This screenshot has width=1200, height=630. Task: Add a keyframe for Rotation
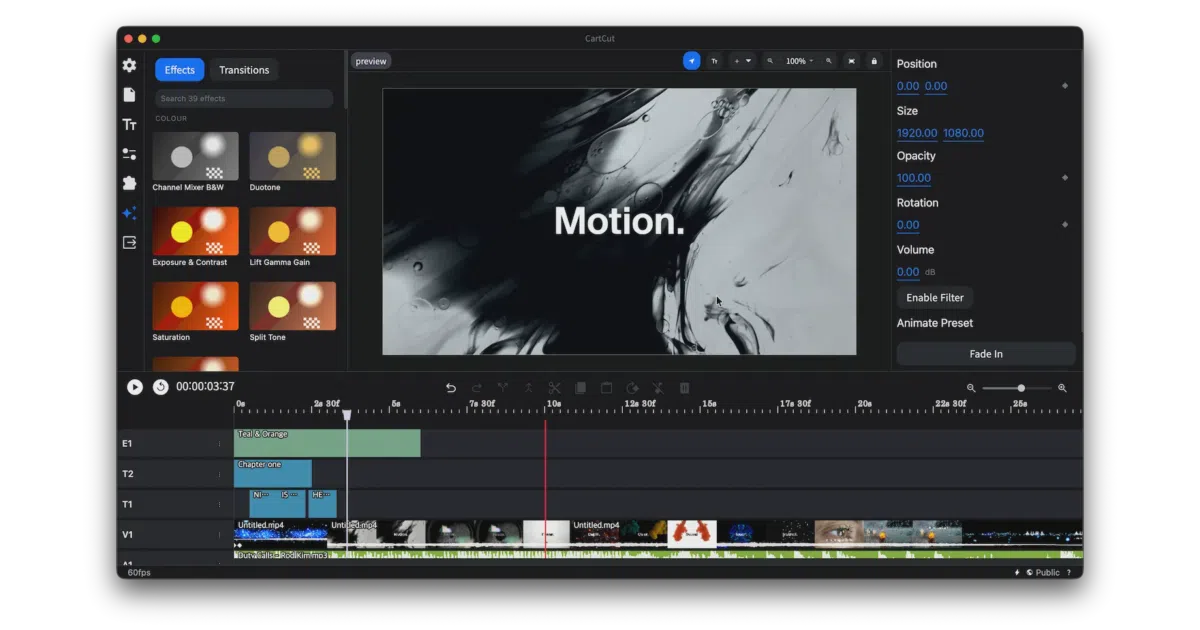point(1064,225)
